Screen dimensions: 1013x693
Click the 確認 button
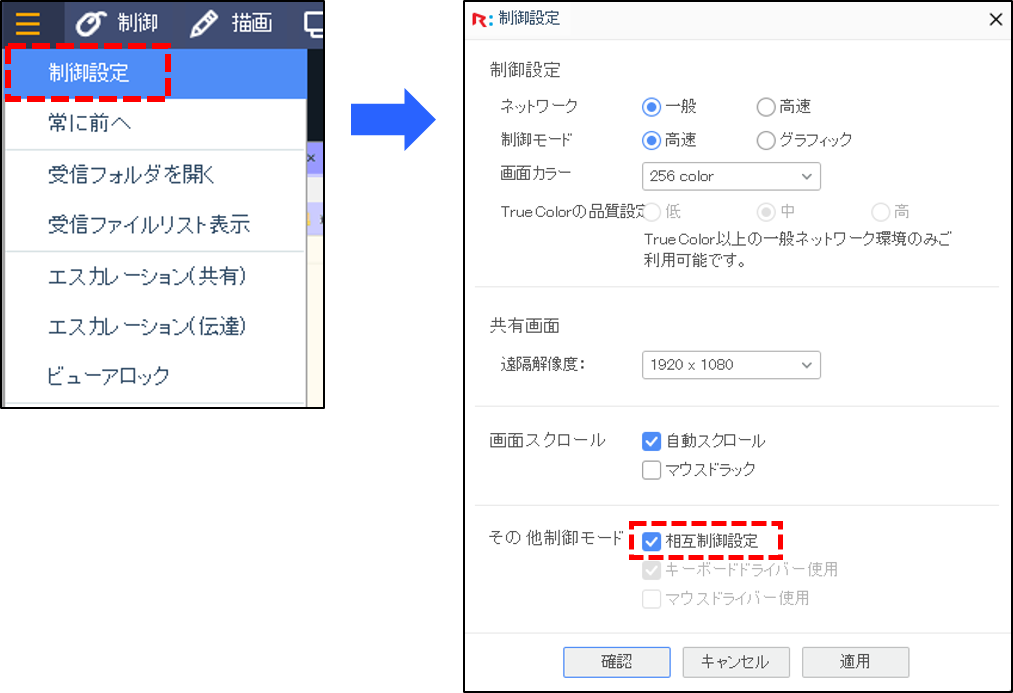617,662
